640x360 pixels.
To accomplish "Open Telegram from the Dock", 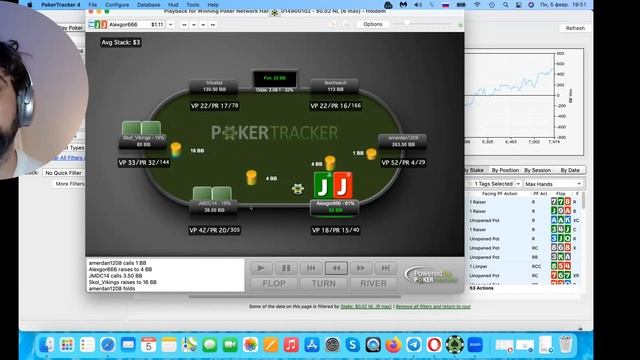I will 413,345.
